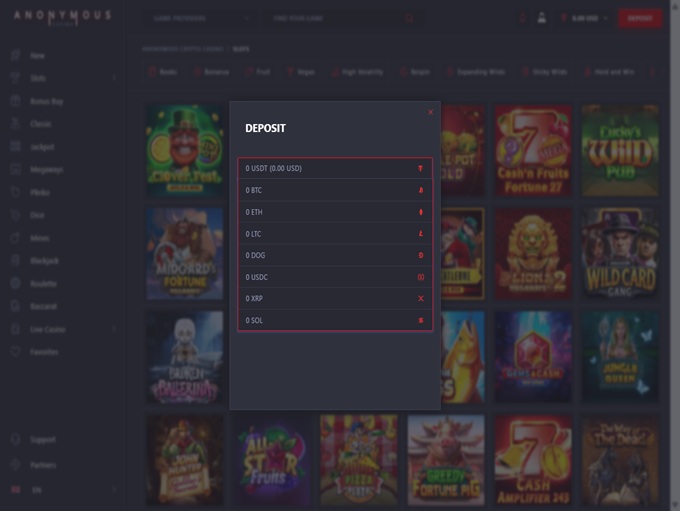
Task: Click the Ethereum icon in the ETH row
Action: pyautogui.click(x=421, y=212)
